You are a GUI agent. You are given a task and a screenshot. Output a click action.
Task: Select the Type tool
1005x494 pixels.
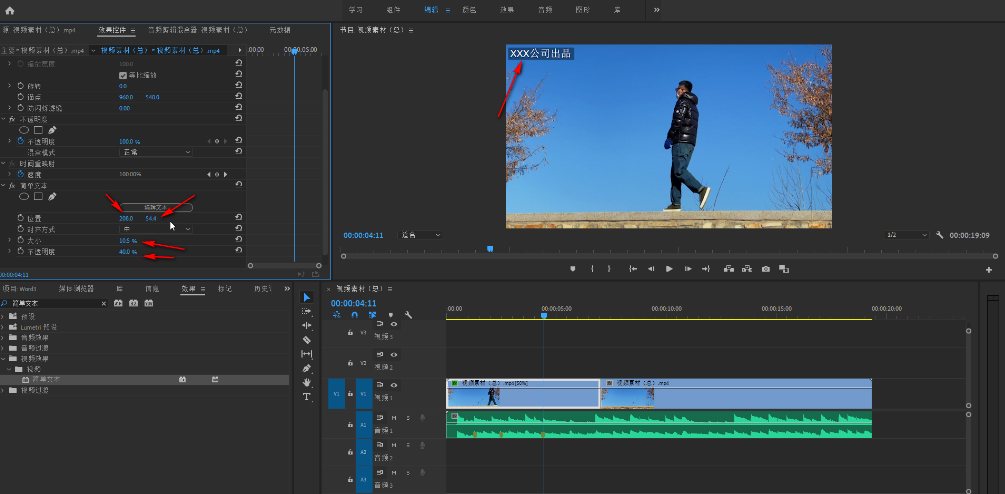[x=306, y=396]
